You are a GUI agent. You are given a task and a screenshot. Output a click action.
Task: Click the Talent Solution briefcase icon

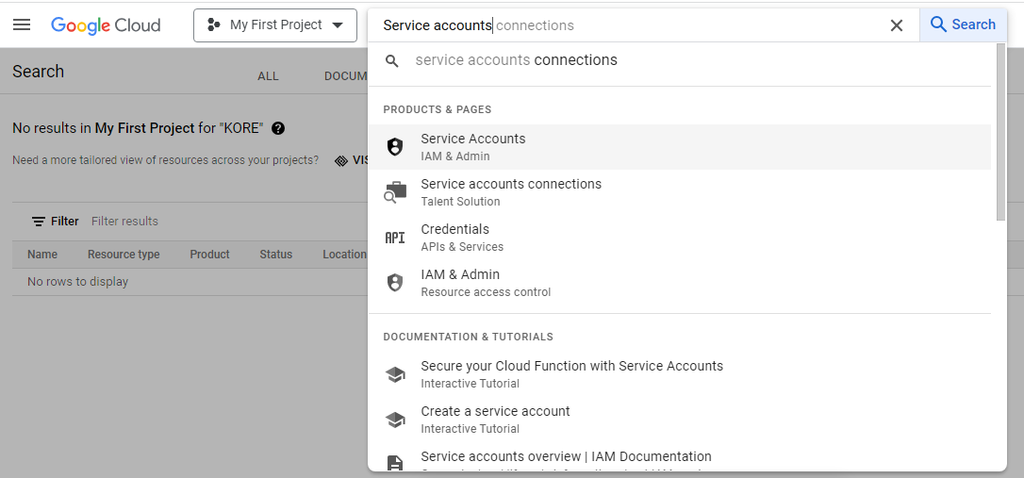[x=395, y=192]
